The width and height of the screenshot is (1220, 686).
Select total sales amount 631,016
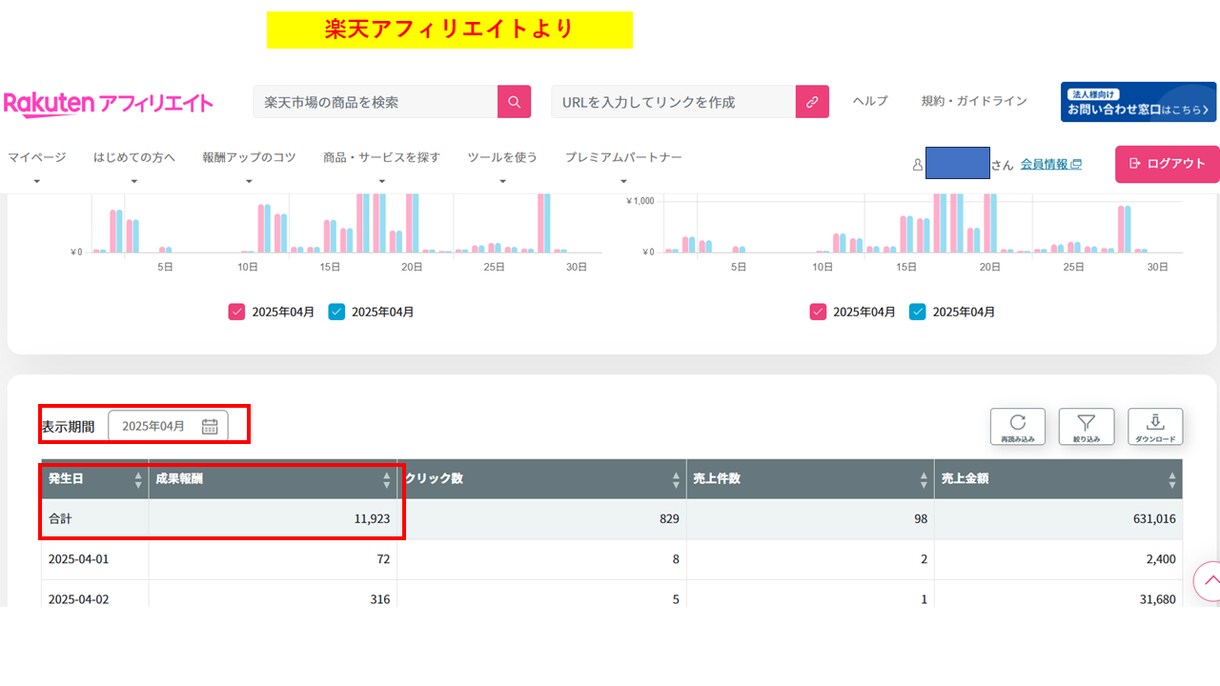tap(1154, 519)
